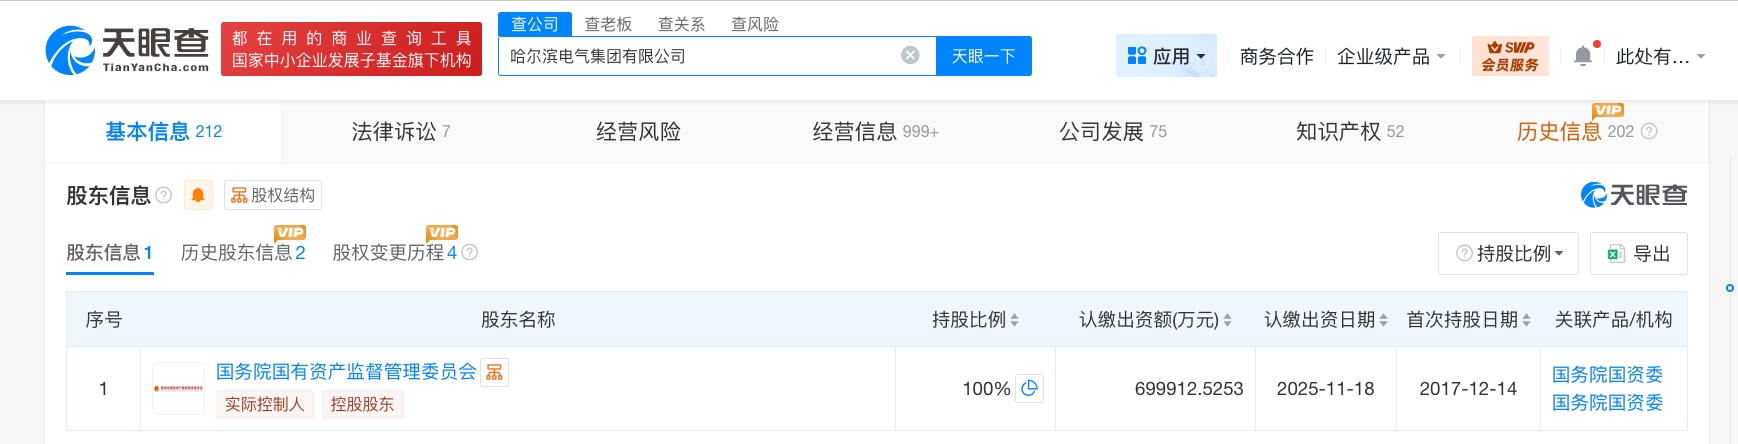The width and height of the screenshot is (1738, 444).
Task: Click the Tianyancha logo icon
Action: 70,50
